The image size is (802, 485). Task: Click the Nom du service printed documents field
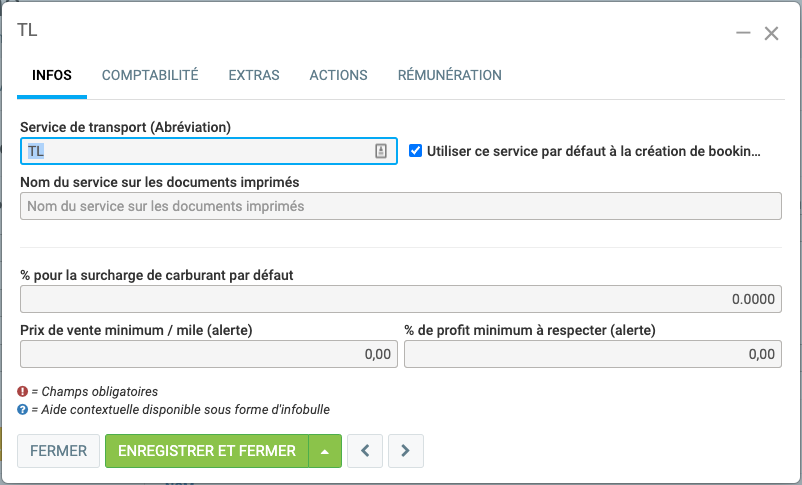(x=400, y=206)
